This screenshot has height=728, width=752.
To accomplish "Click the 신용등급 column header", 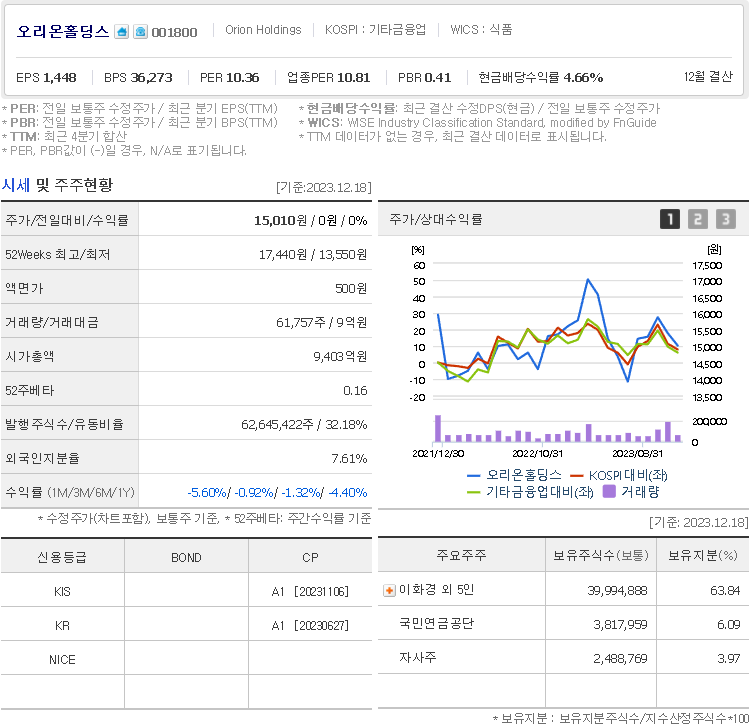I will 62,557.
